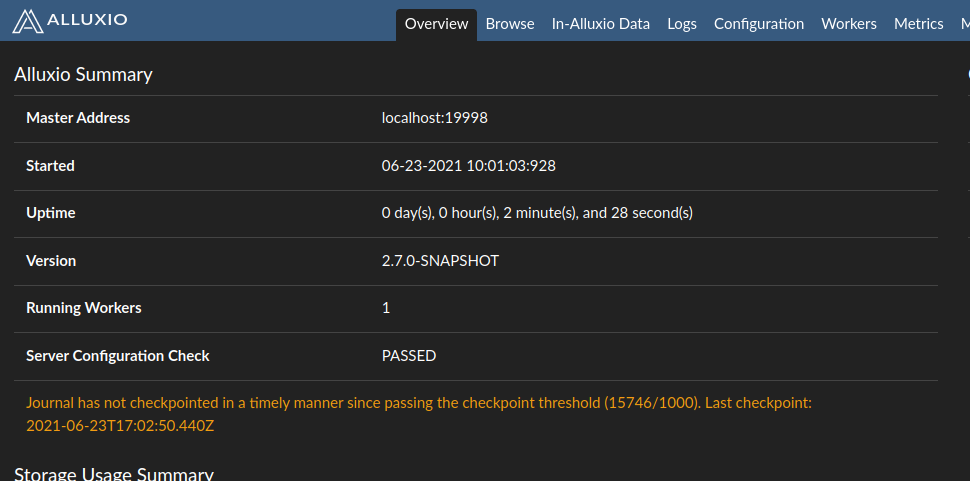Open the Metrics tab
This screenshot has height=481, width=970.
tap(919, 25)
